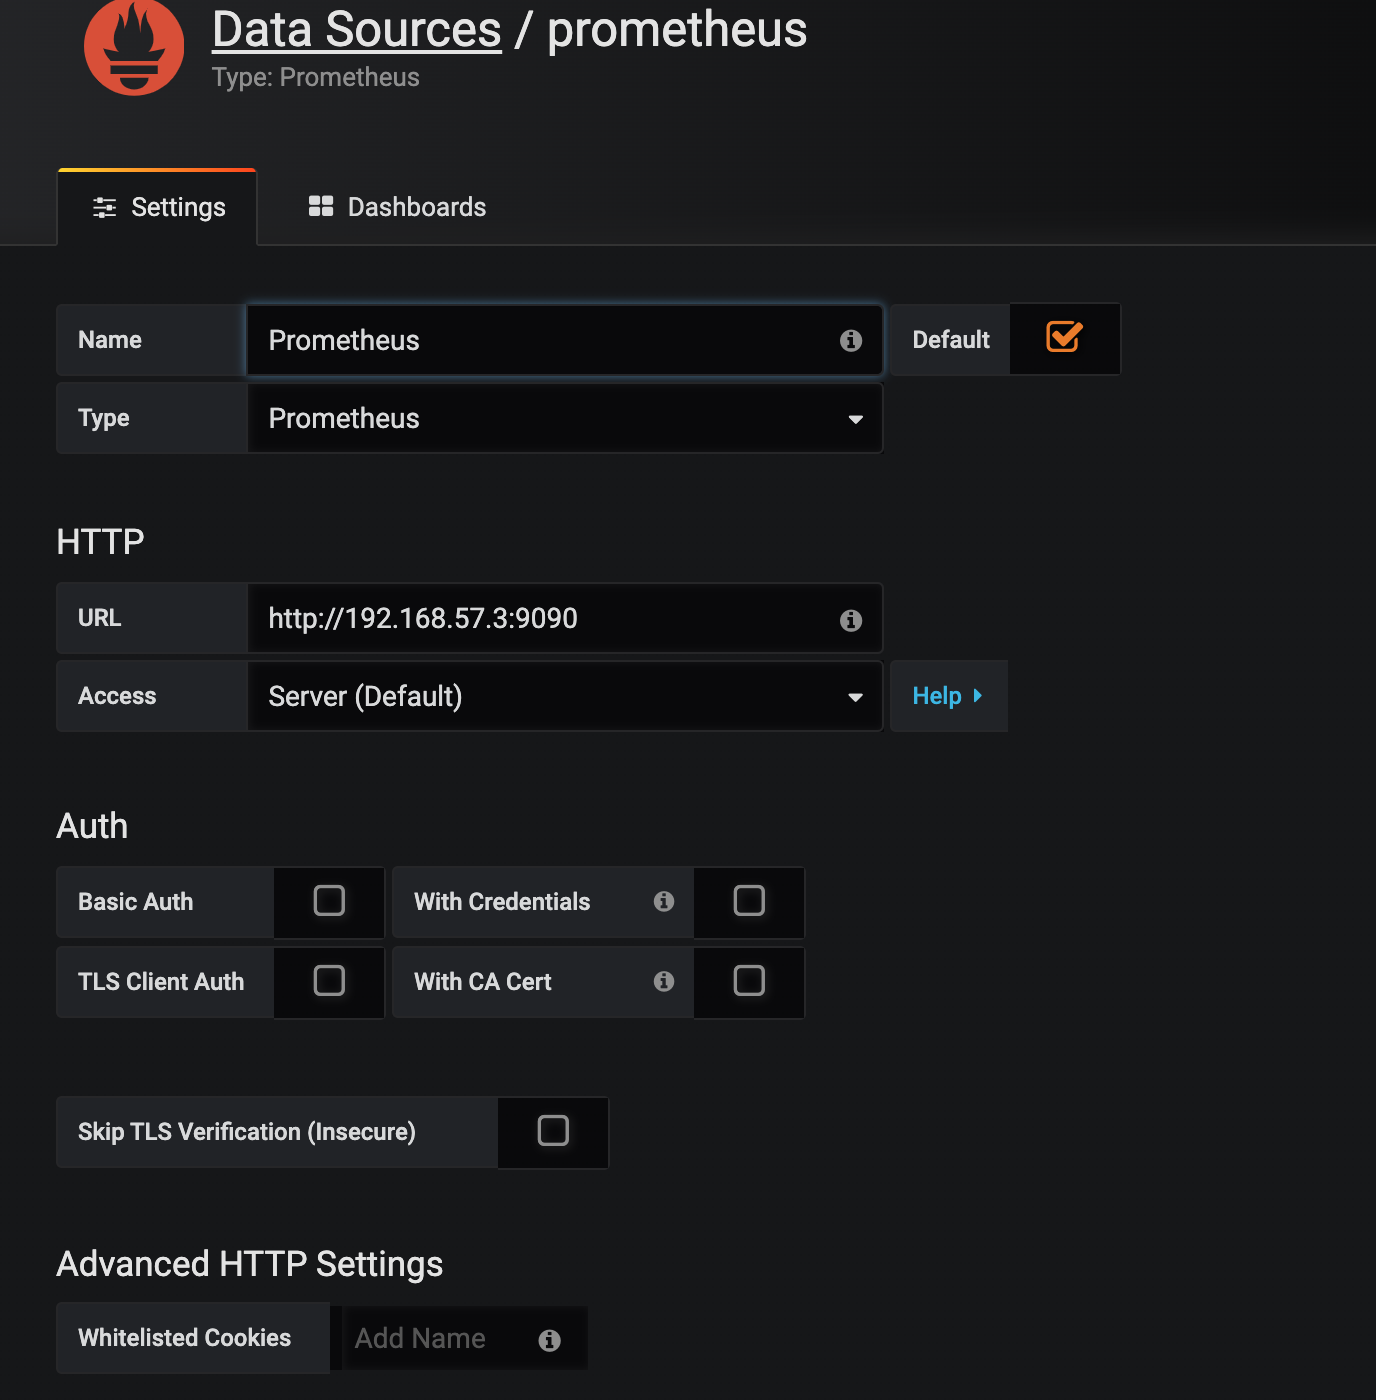Screen dimensions: 1376x1400
Task: Open the Type Prometheus dropdown
Action: (565, 418)
